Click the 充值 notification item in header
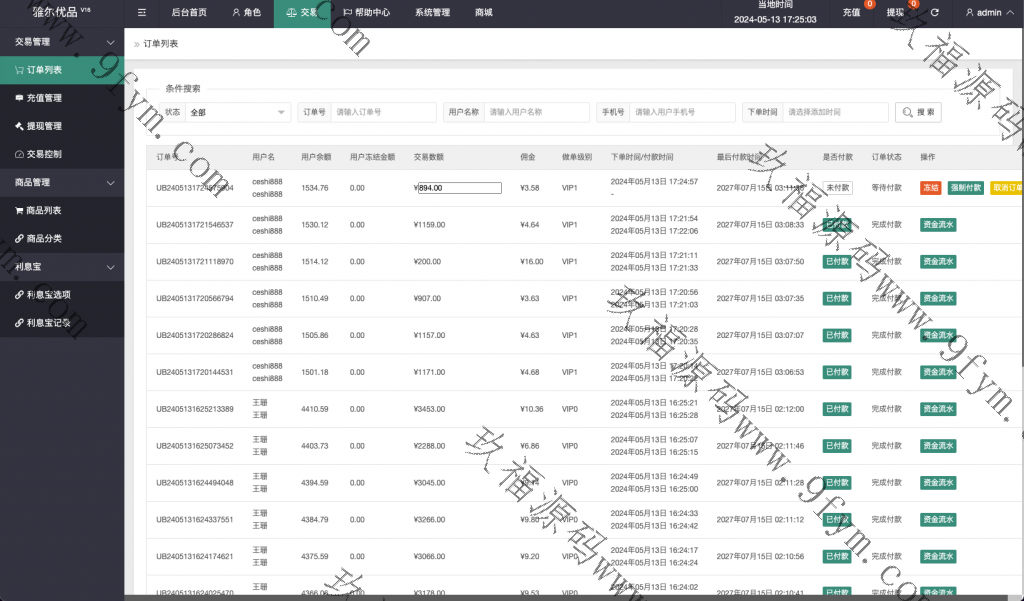The width and height of the screenshot is (1024, 601). click(x=852, y=13)
